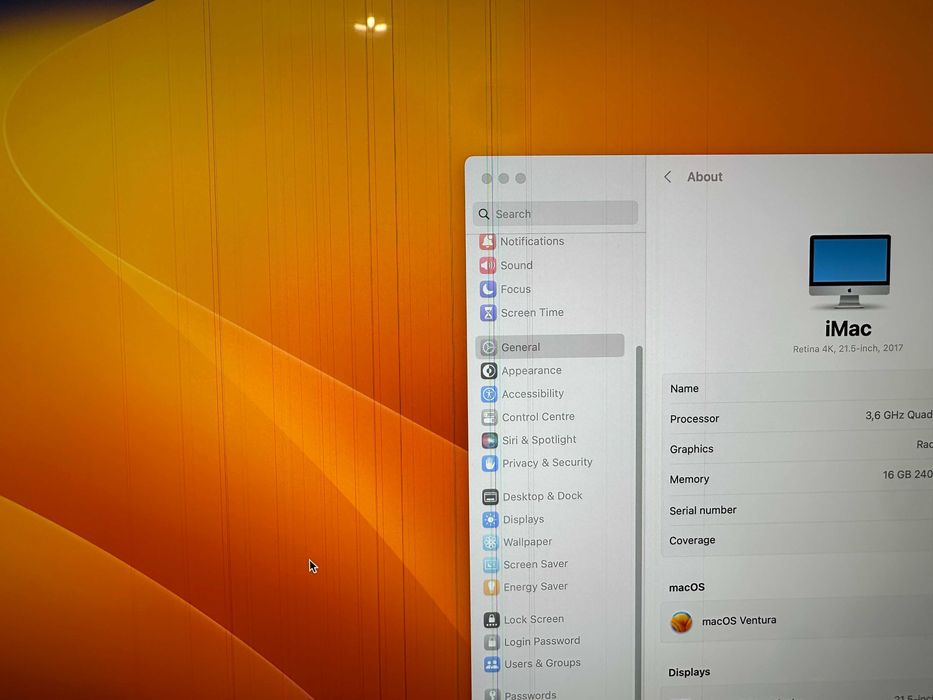Open Notifications settings icon

tap(488, 242)
